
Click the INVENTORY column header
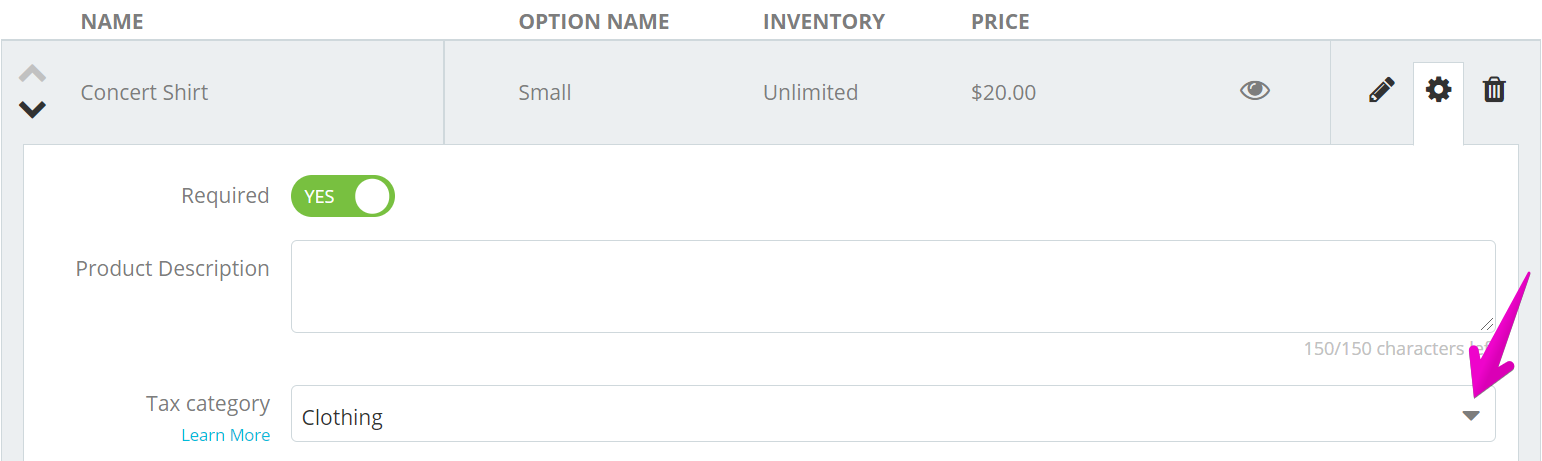pos(824,21)
